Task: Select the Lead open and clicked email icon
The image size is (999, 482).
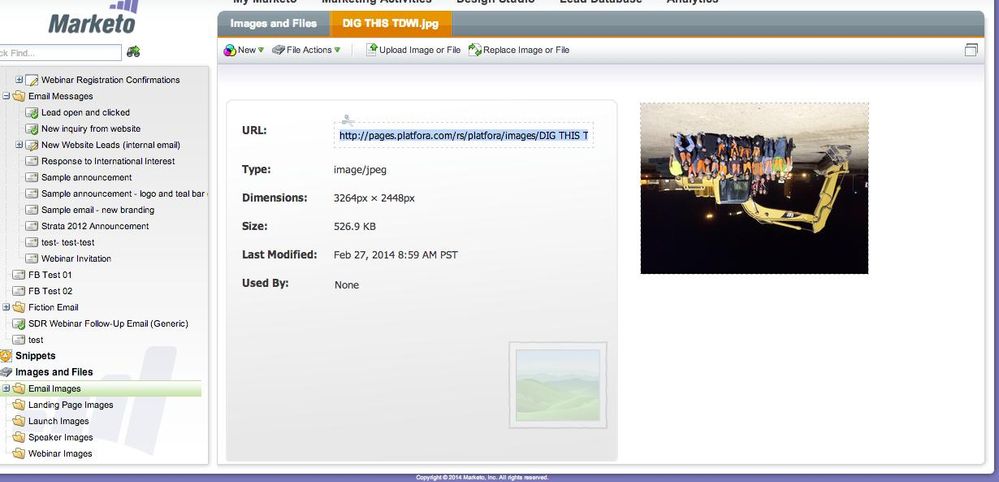Action: click(x=32, y=113)
